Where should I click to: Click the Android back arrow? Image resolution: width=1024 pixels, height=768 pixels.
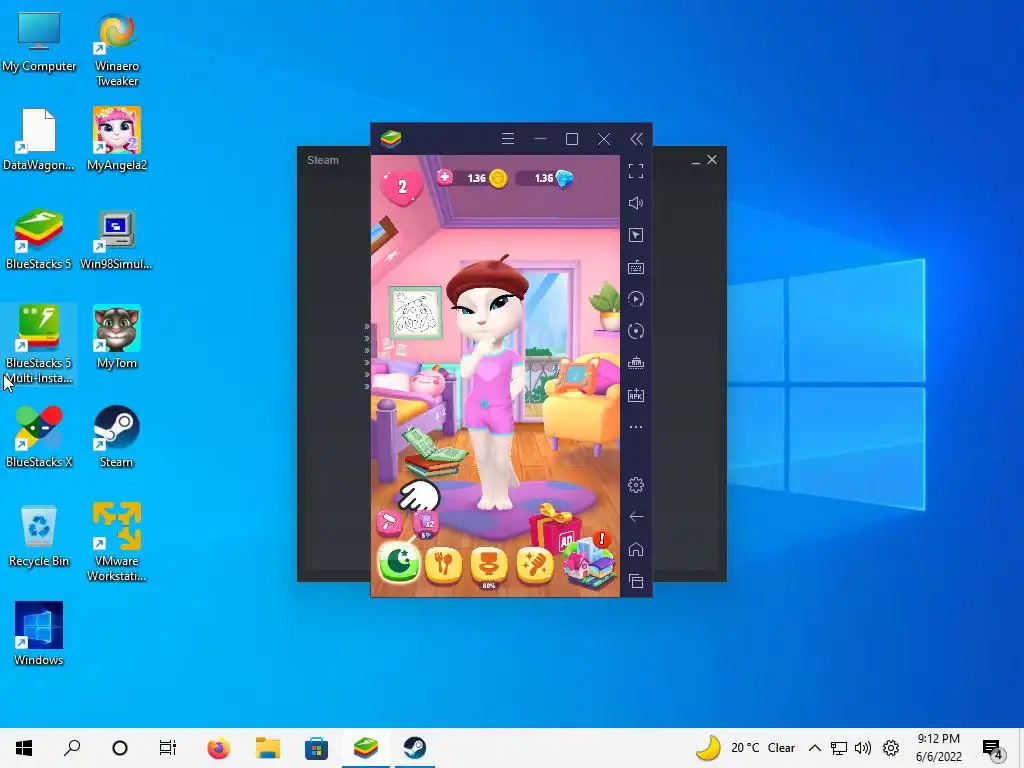pyautogui.click(x=635, y=517)
